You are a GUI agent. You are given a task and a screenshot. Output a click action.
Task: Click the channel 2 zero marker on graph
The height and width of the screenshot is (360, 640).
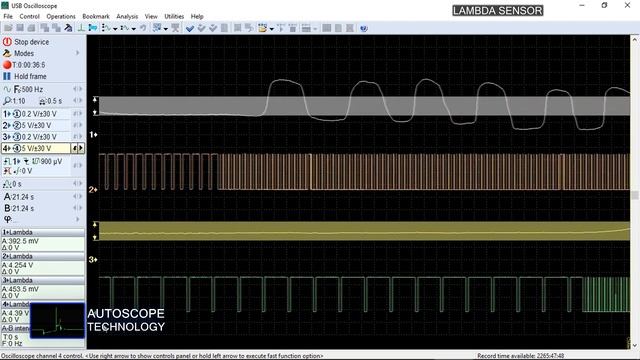pyautogui.click(x=93, y=189)
